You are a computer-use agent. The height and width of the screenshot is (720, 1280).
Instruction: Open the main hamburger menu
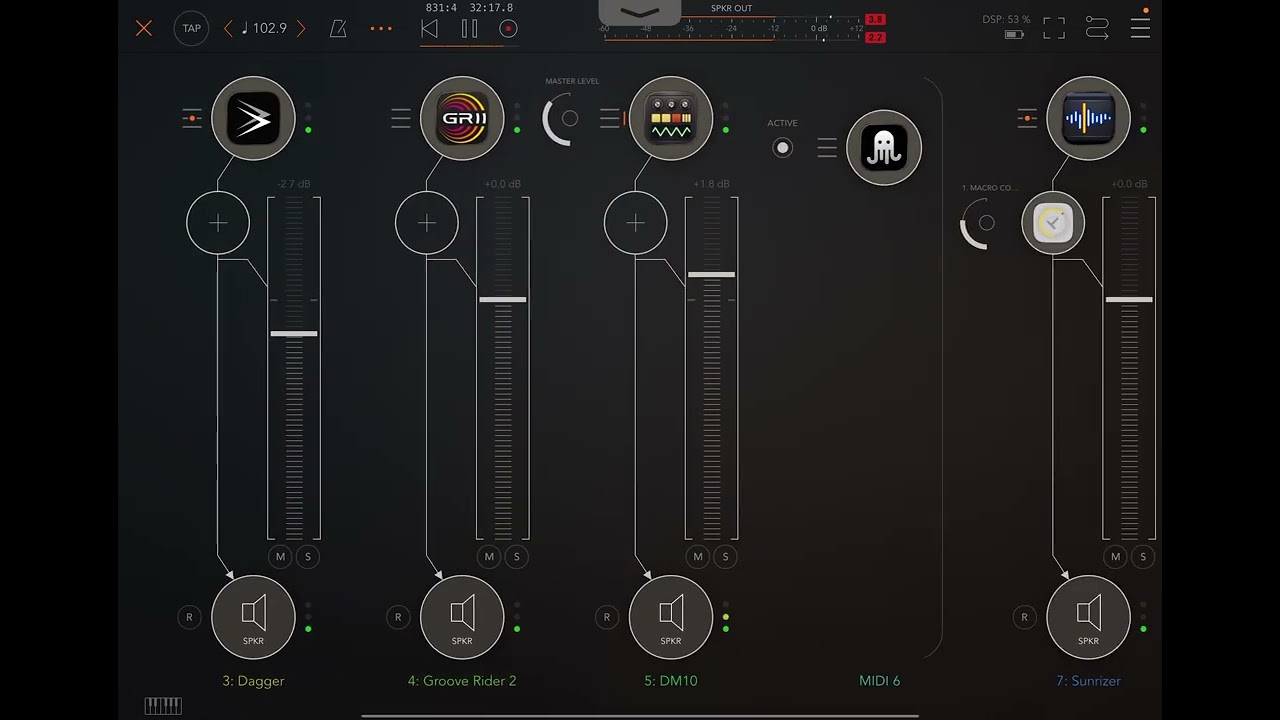[1140, 28]
